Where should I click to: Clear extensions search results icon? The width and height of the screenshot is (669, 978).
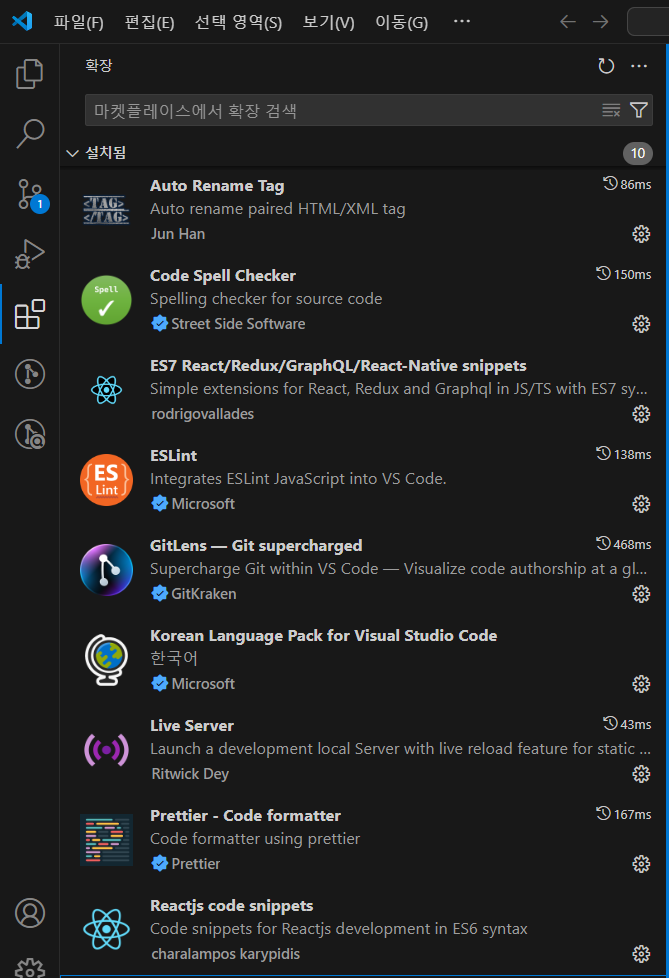(x=611, y=110)
